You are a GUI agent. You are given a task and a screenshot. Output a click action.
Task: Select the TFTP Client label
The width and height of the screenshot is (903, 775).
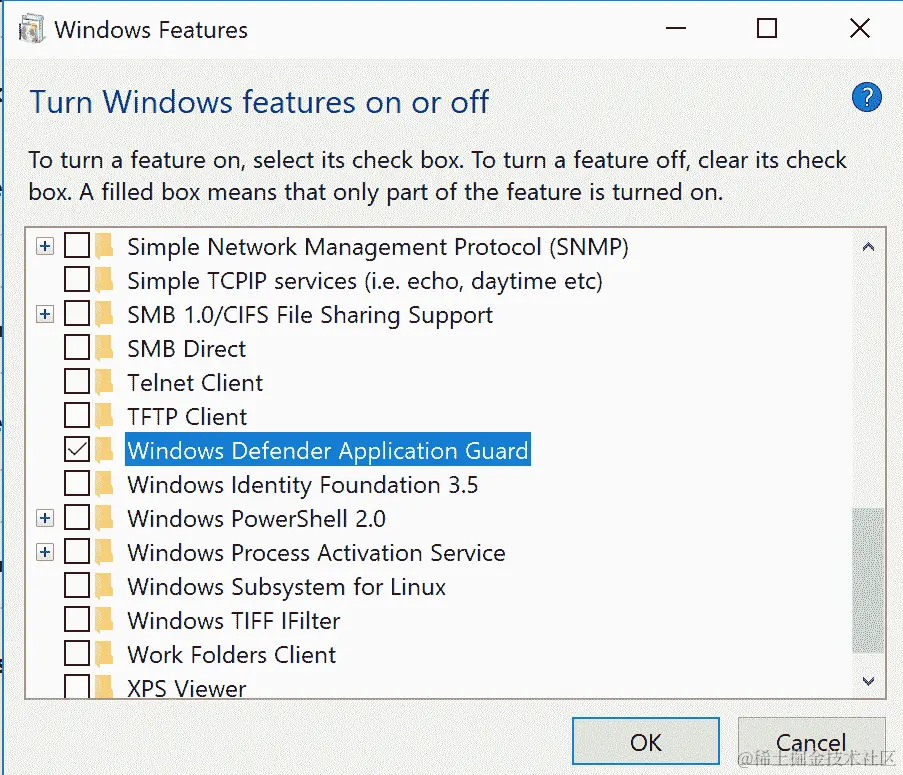coord(187,417)
